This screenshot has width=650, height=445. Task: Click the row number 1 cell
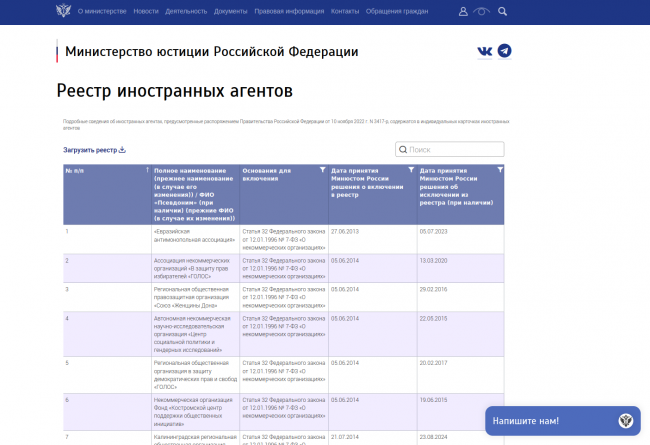(107, 239)
